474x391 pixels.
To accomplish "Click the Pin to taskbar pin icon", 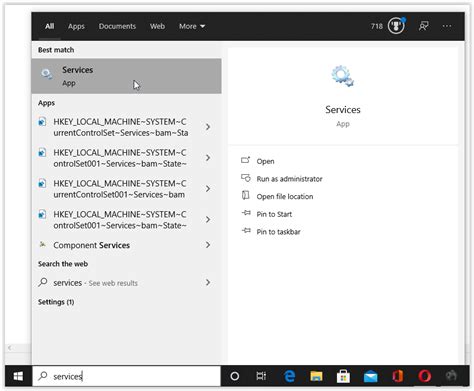I will [246, 230].
